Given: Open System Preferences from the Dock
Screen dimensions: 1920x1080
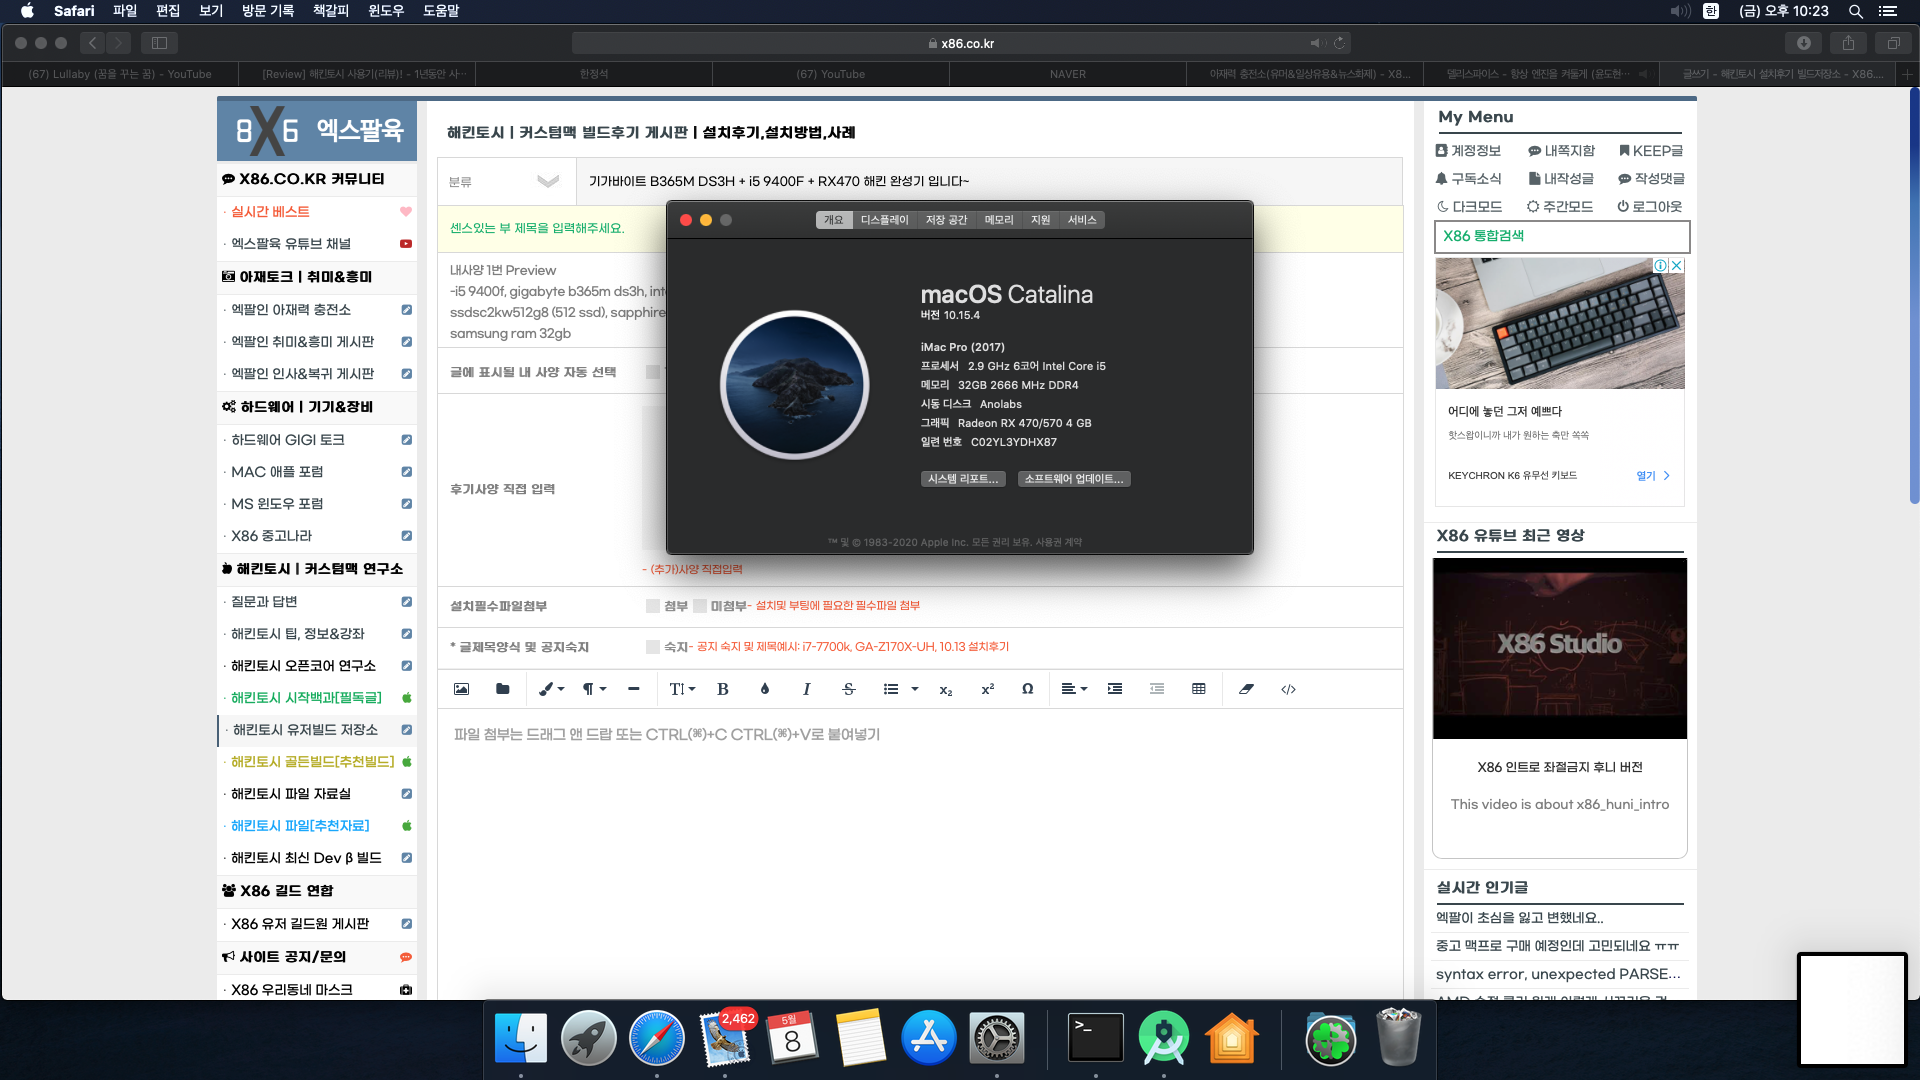Looking at the screenshot, I should pyautogui.click(x=997, y=1038).
